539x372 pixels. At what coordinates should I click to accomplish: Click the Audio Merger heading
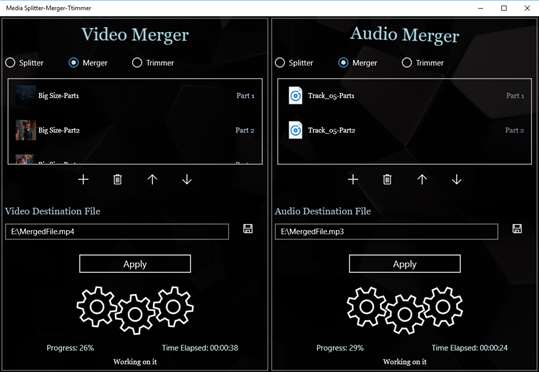pyautogui.click(x=405, y=35)
